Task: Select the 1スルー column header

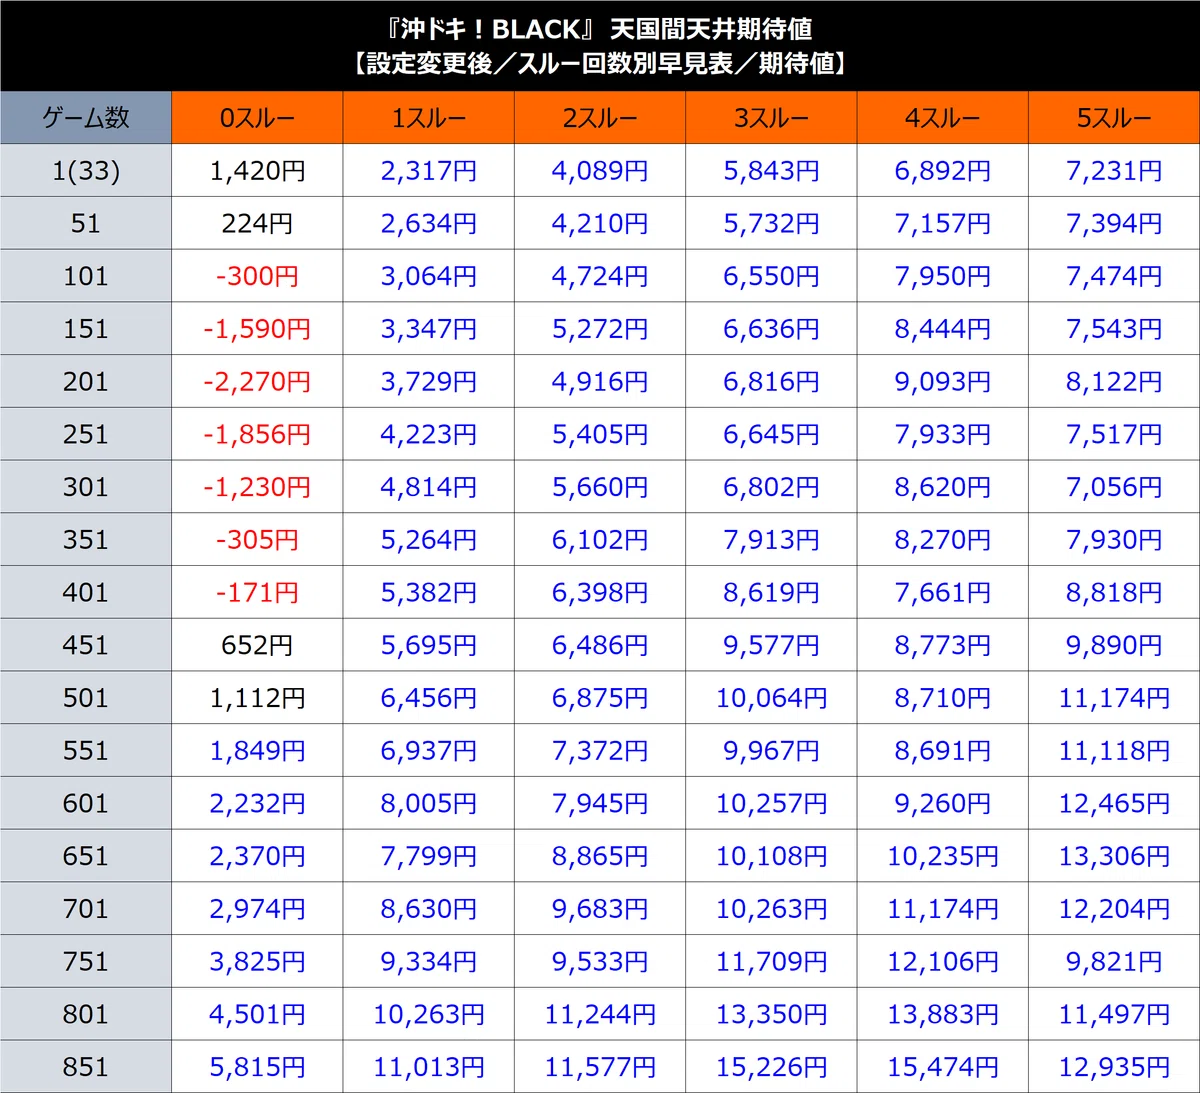Action: pos(429,118)
